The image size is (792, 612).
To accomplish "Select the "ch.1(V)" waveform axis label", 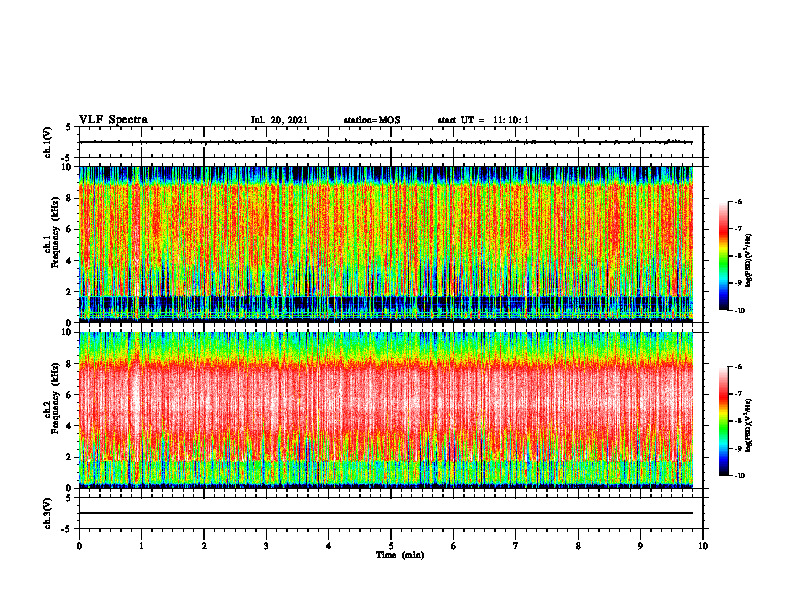I will click(x=47, y=142).
